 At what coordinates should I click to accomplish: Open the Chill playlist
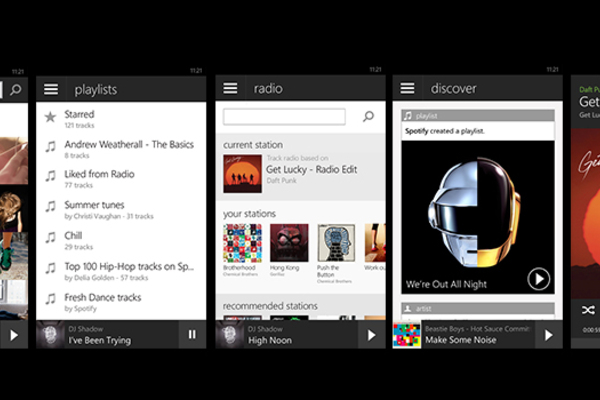click(x=121, y=240)
